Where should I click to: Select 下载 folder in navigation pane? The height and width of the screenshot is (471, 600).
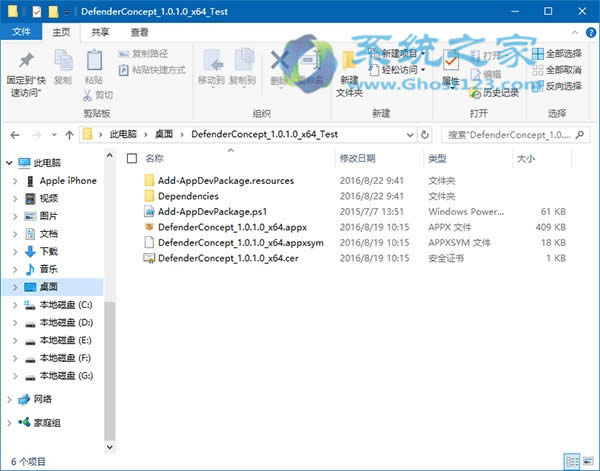pos(48,251)
